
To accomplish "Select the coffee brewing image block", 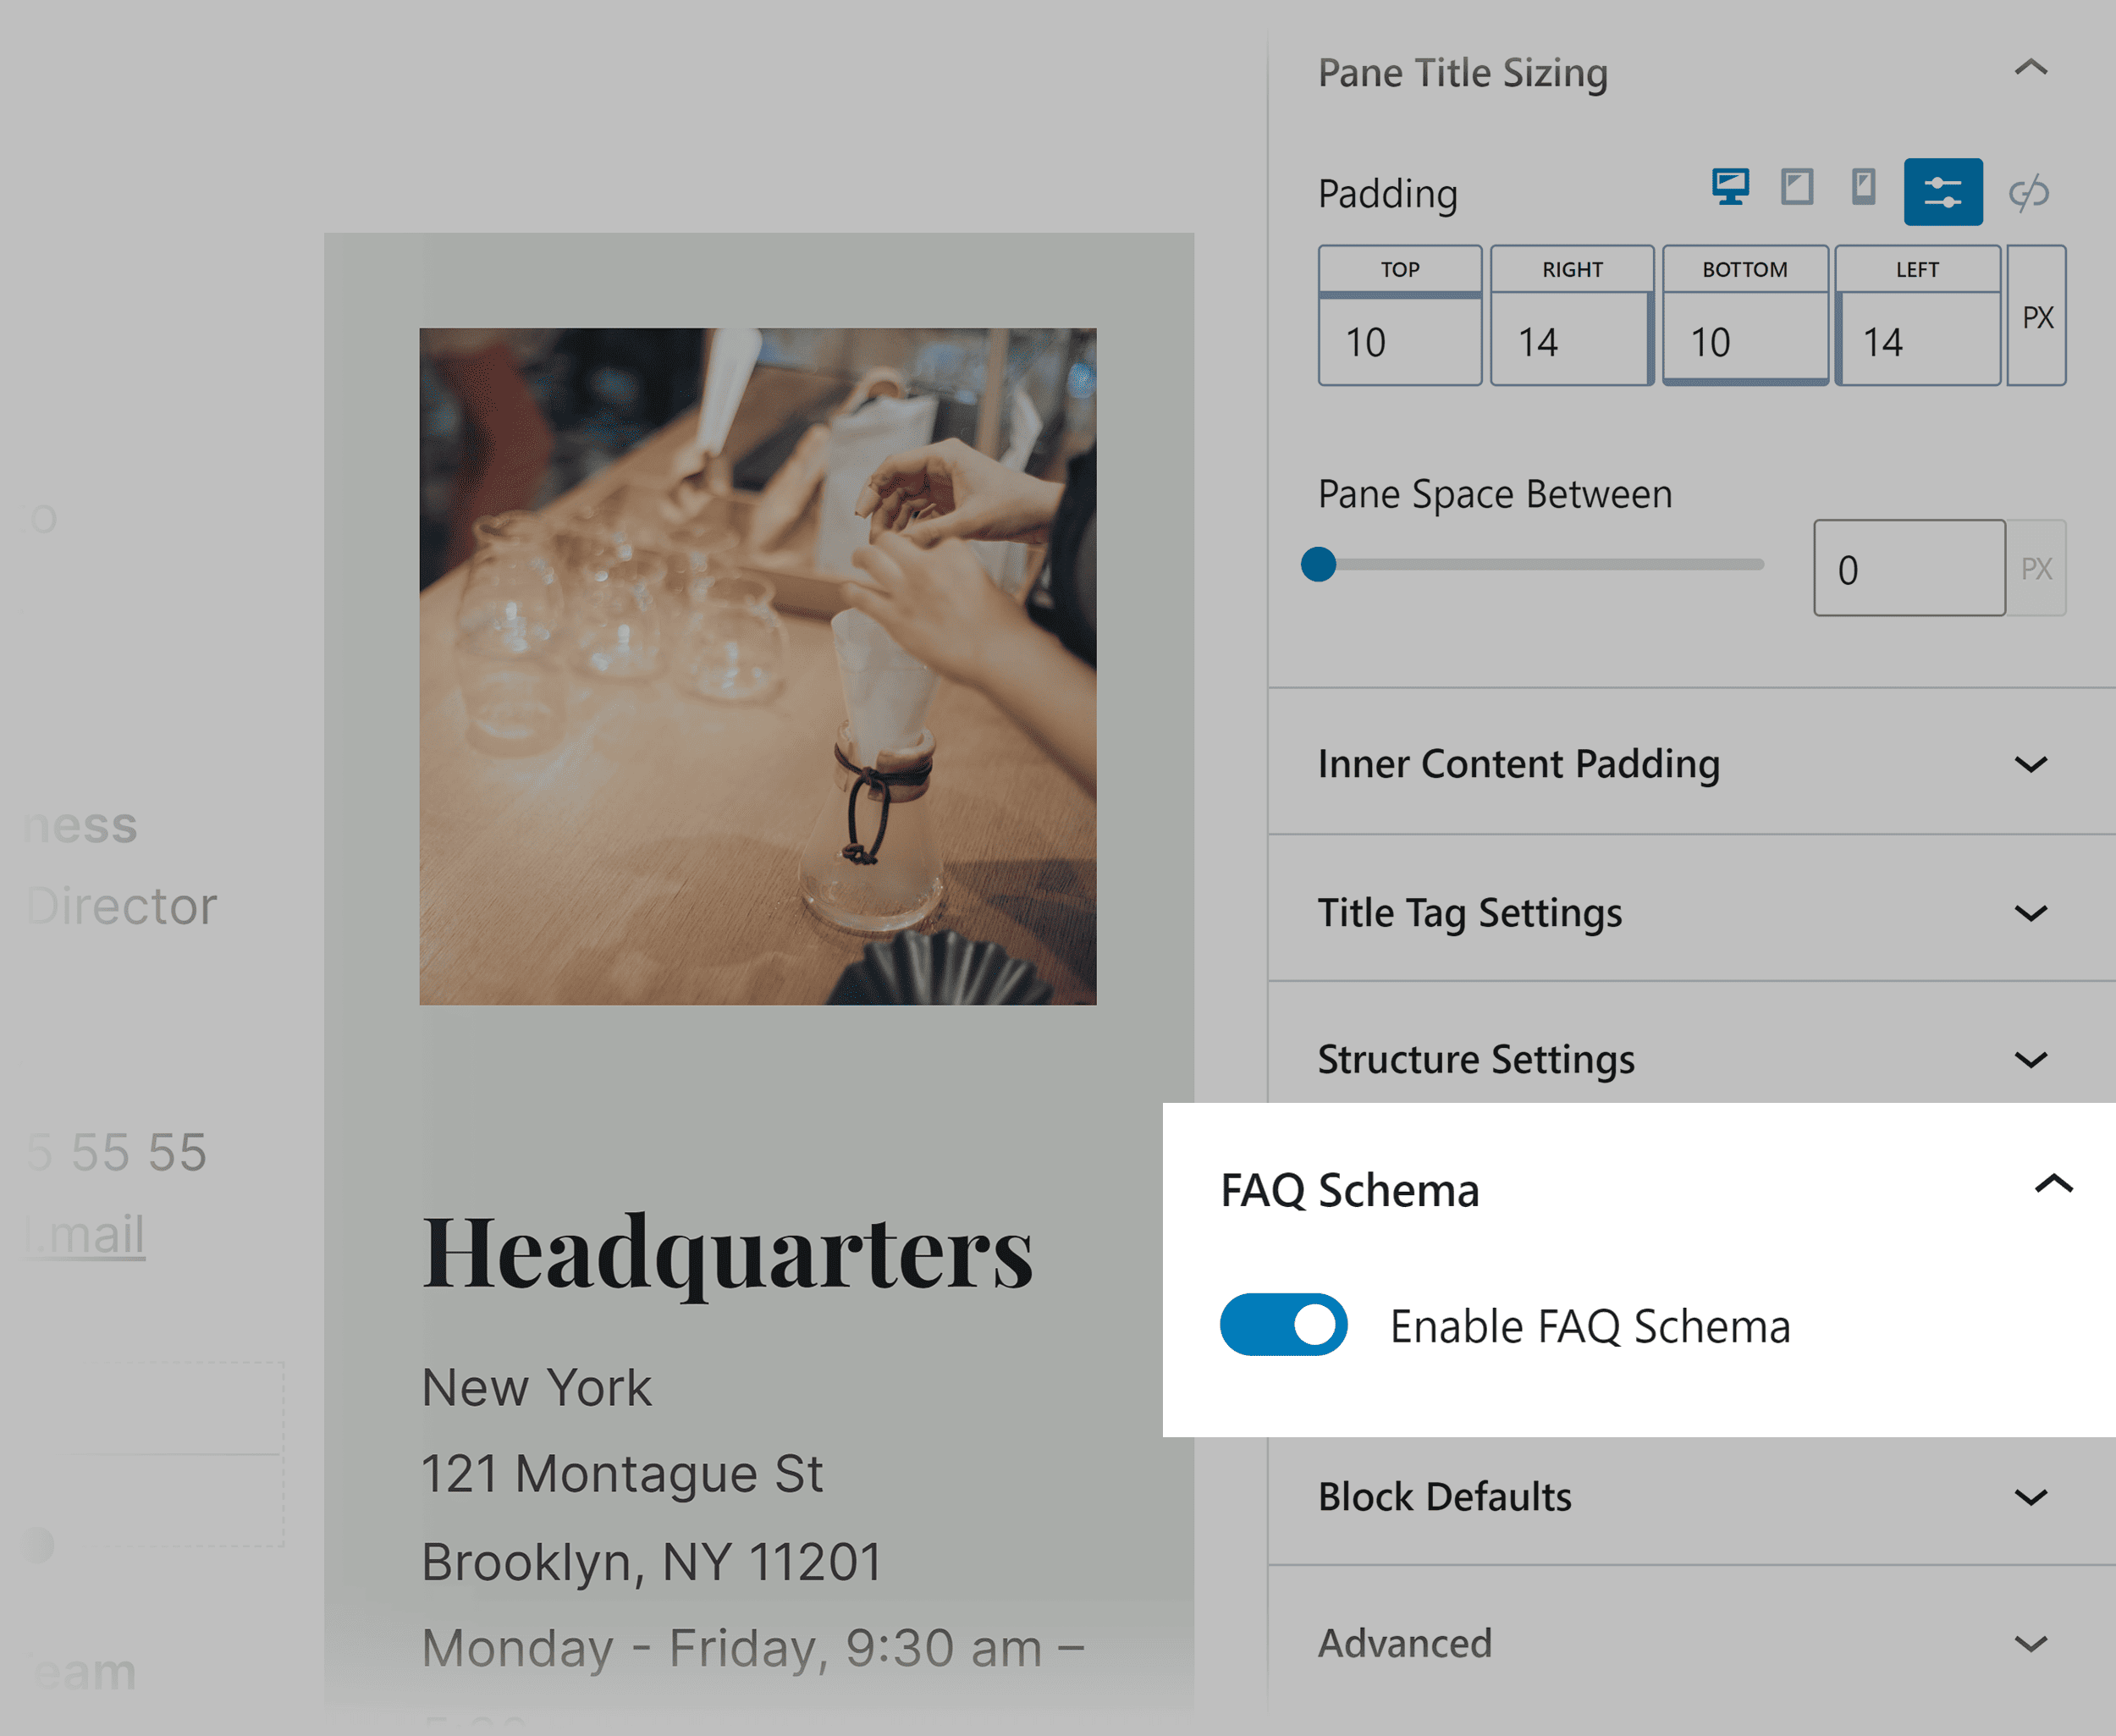I will (x=757, y=666).
